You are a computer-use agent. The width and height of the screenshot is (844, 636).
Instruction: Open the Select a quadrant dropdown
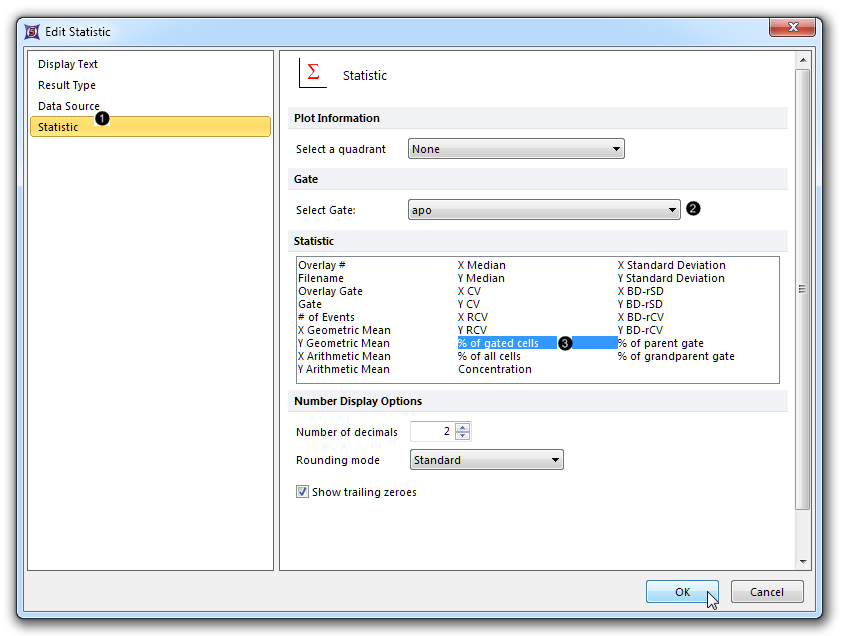[x=516, y=149]
